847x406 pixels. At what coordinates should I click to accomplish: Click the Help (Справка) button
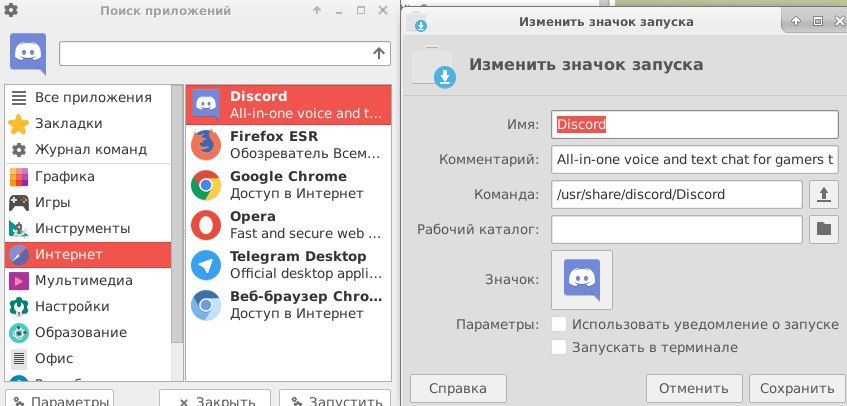pos(458,388)
